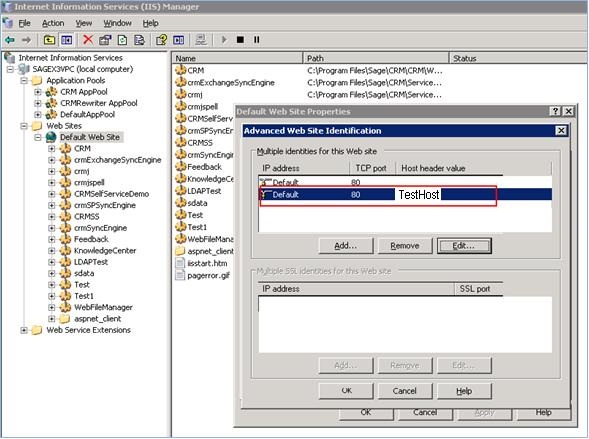The image size is (589, 439).
Task: Toggle the Show/Hide Console Tree icon
Action: 67,39
